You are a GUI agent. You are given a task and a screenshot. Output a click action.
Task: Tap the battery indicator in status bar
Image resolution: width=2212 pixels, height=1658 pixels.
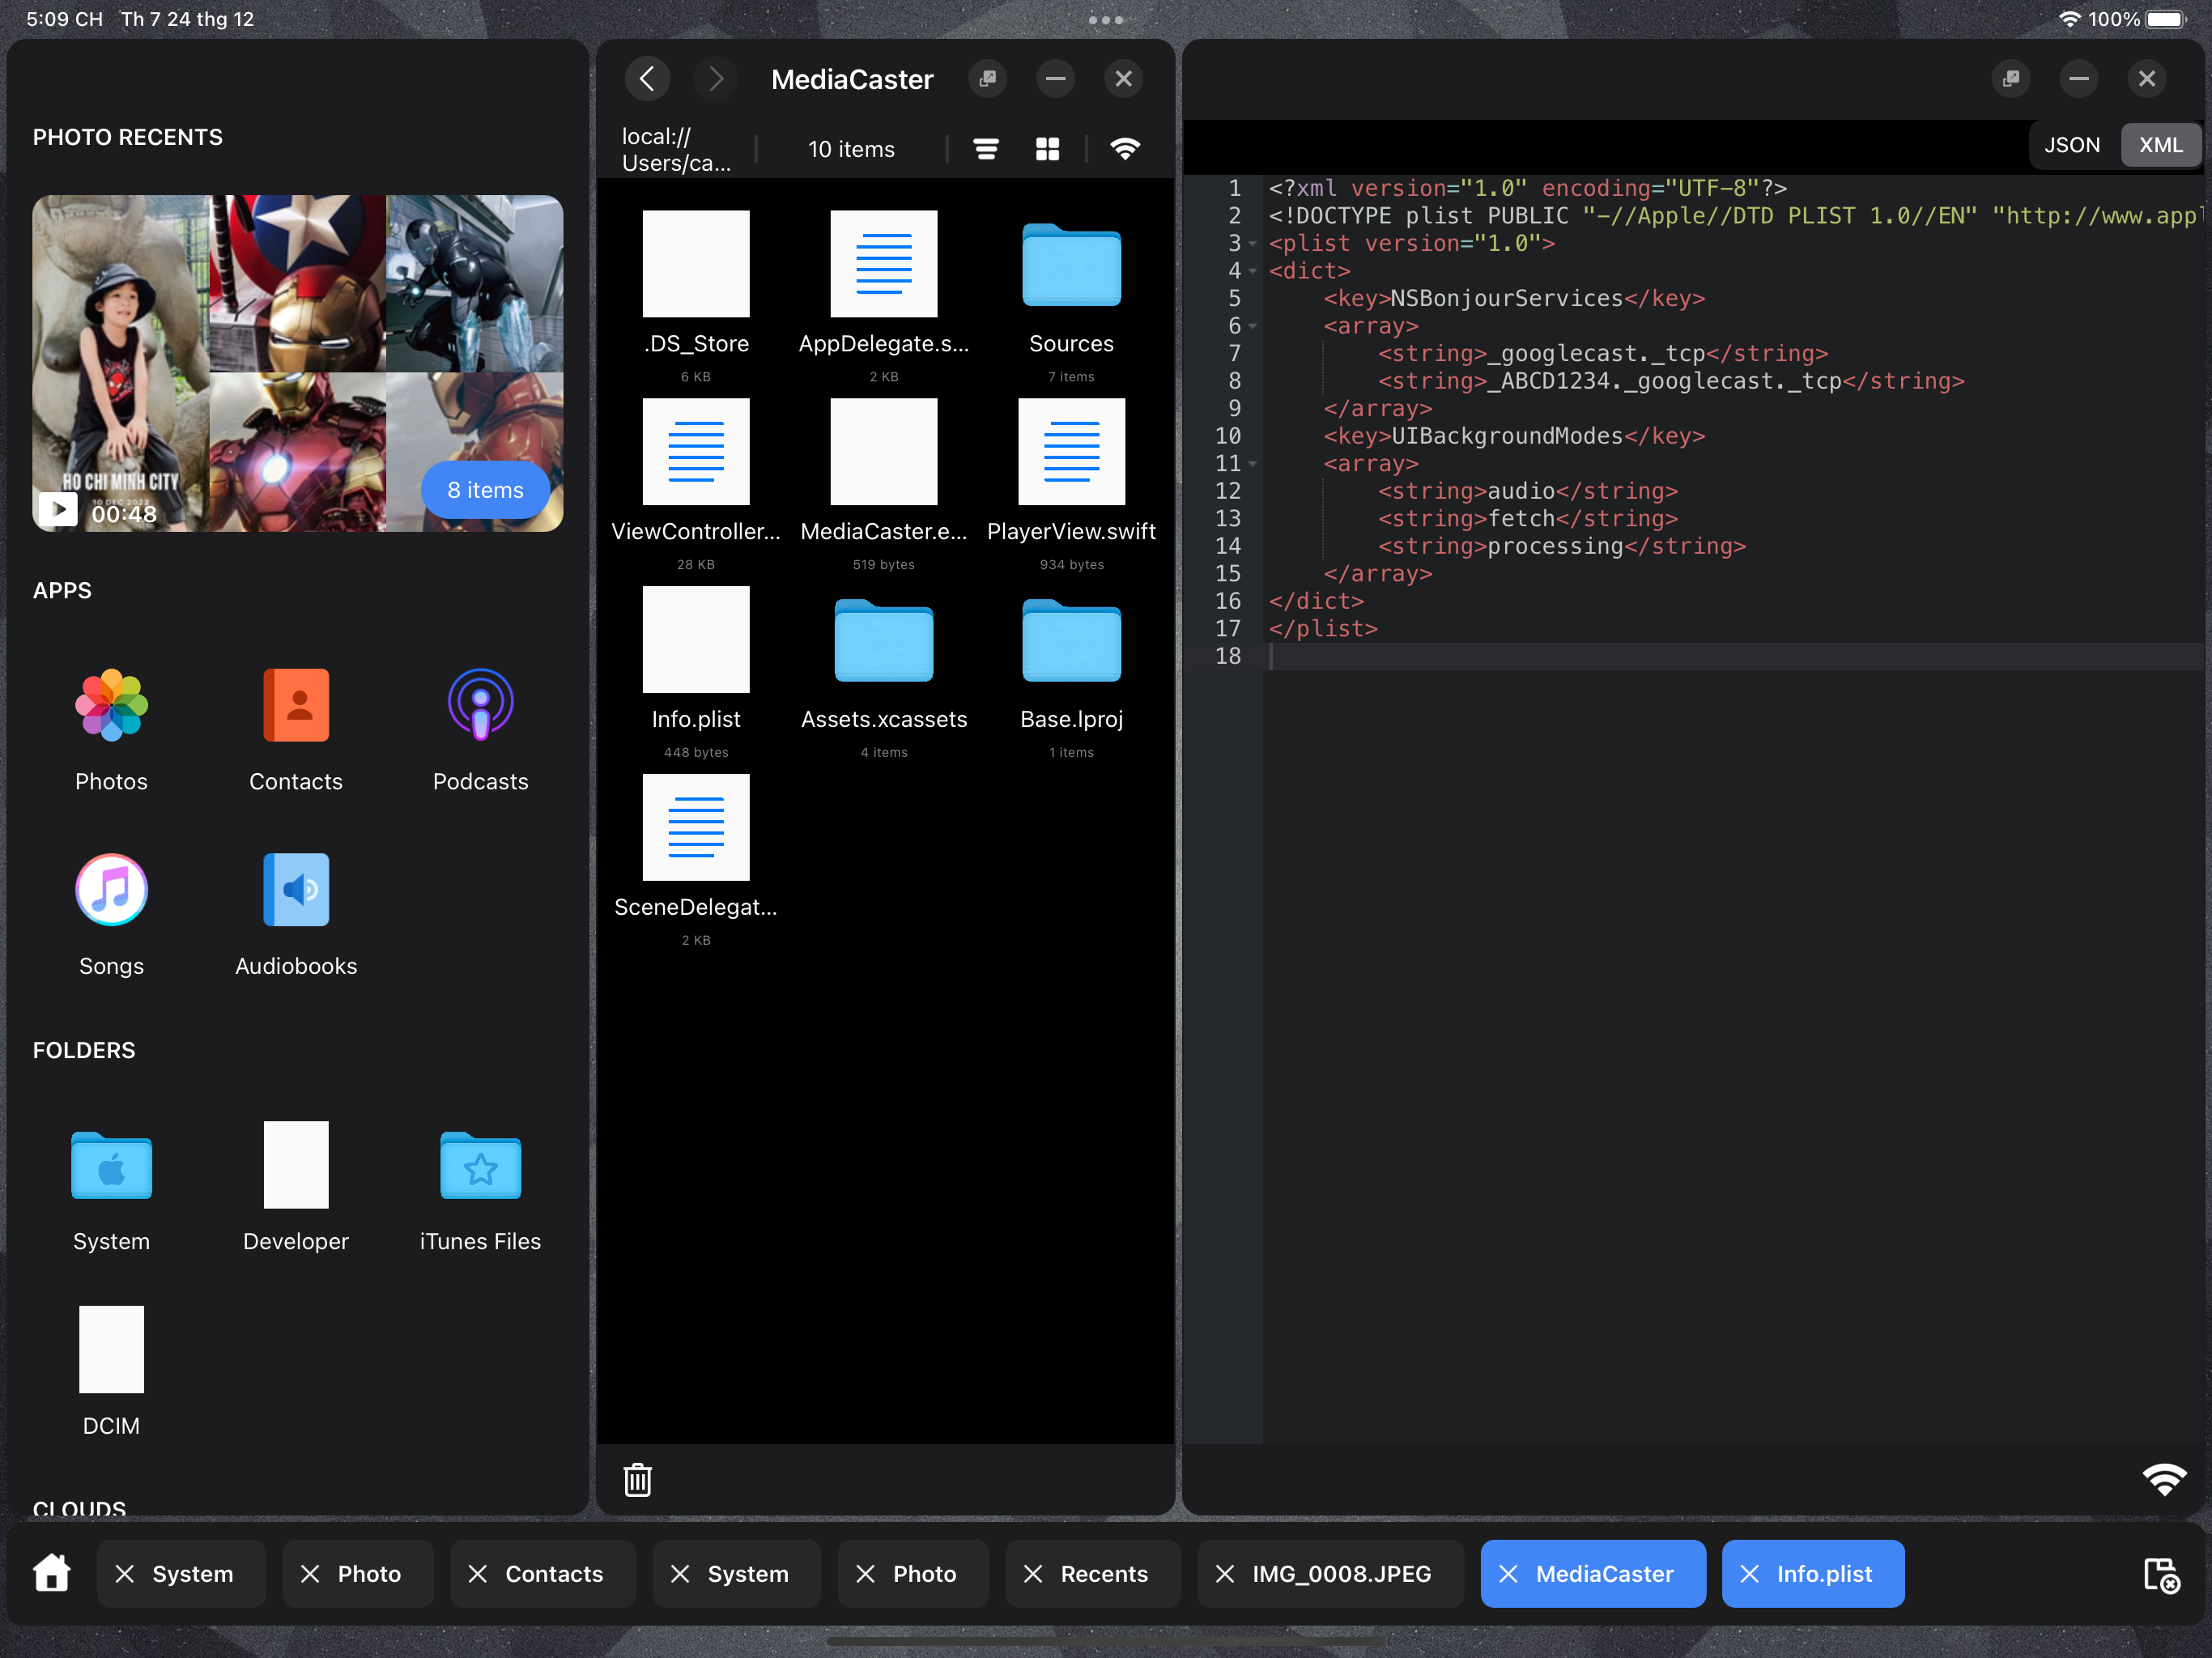2167,19
